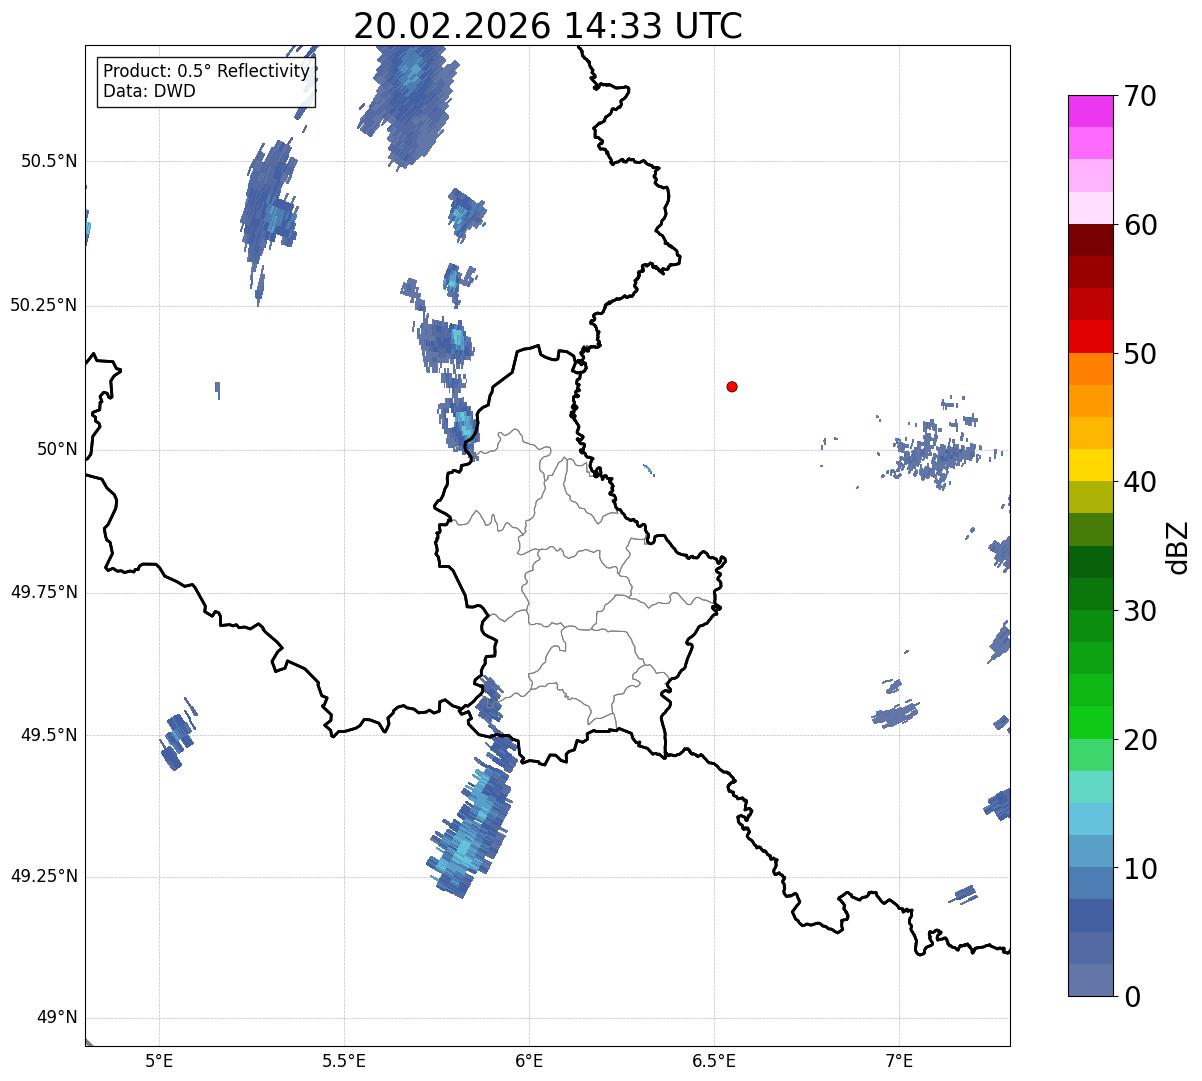
Task: Click the bright green swatch just above 20
Action: pyautogui.click(x=1091, y=722)
